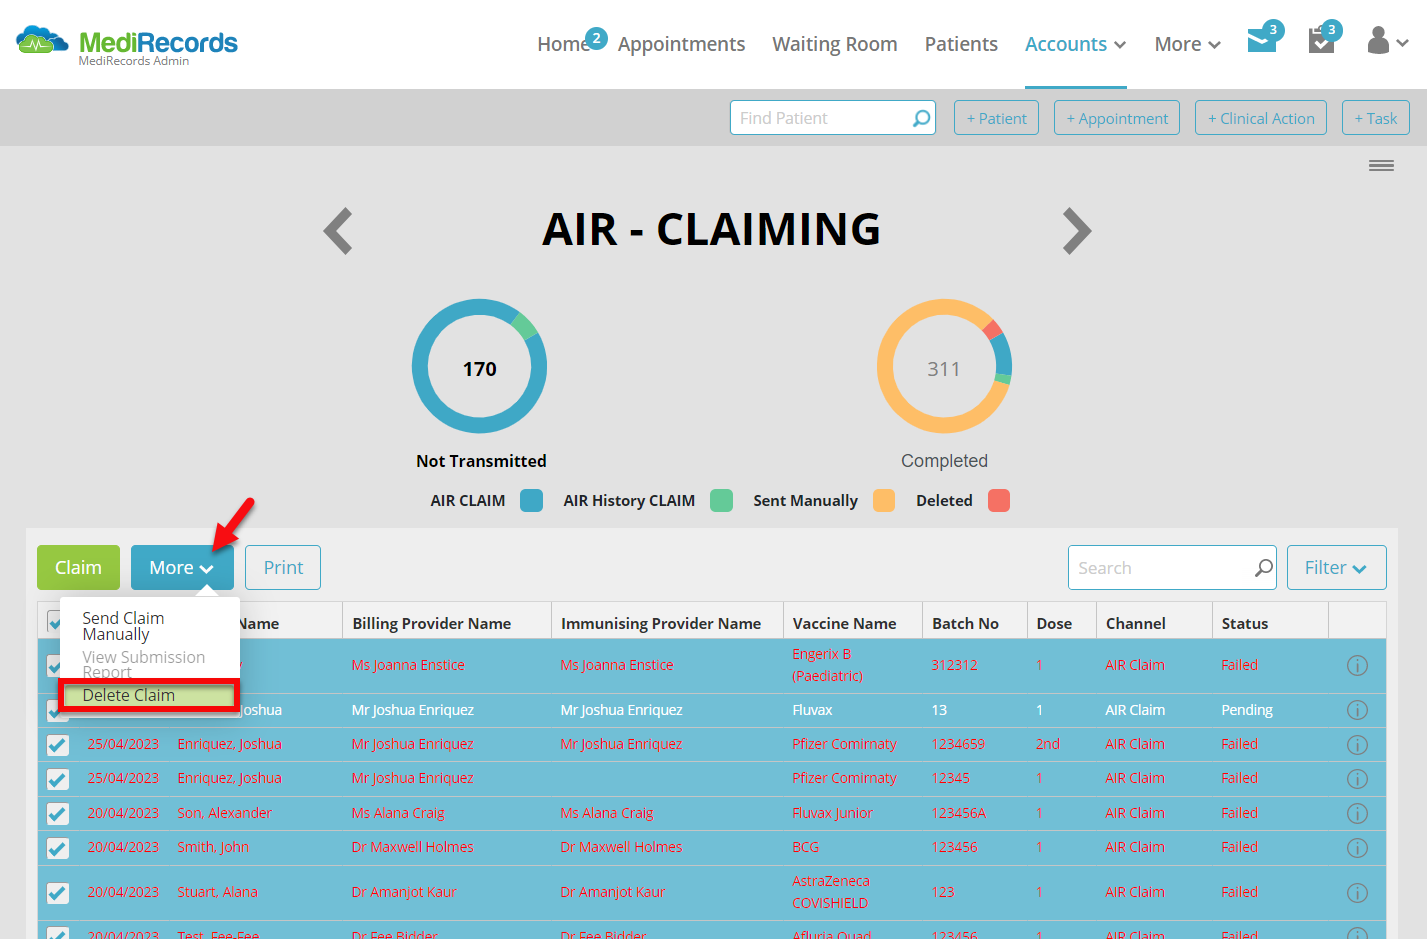
Task: Click the Not Transmitted 170 donut chart
Action: tap(479, 366)
